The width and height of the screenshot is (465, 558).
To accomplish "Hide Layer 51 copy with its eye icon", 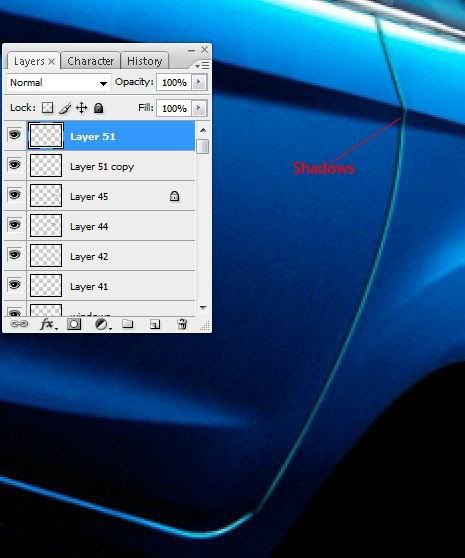I will 15,165.
